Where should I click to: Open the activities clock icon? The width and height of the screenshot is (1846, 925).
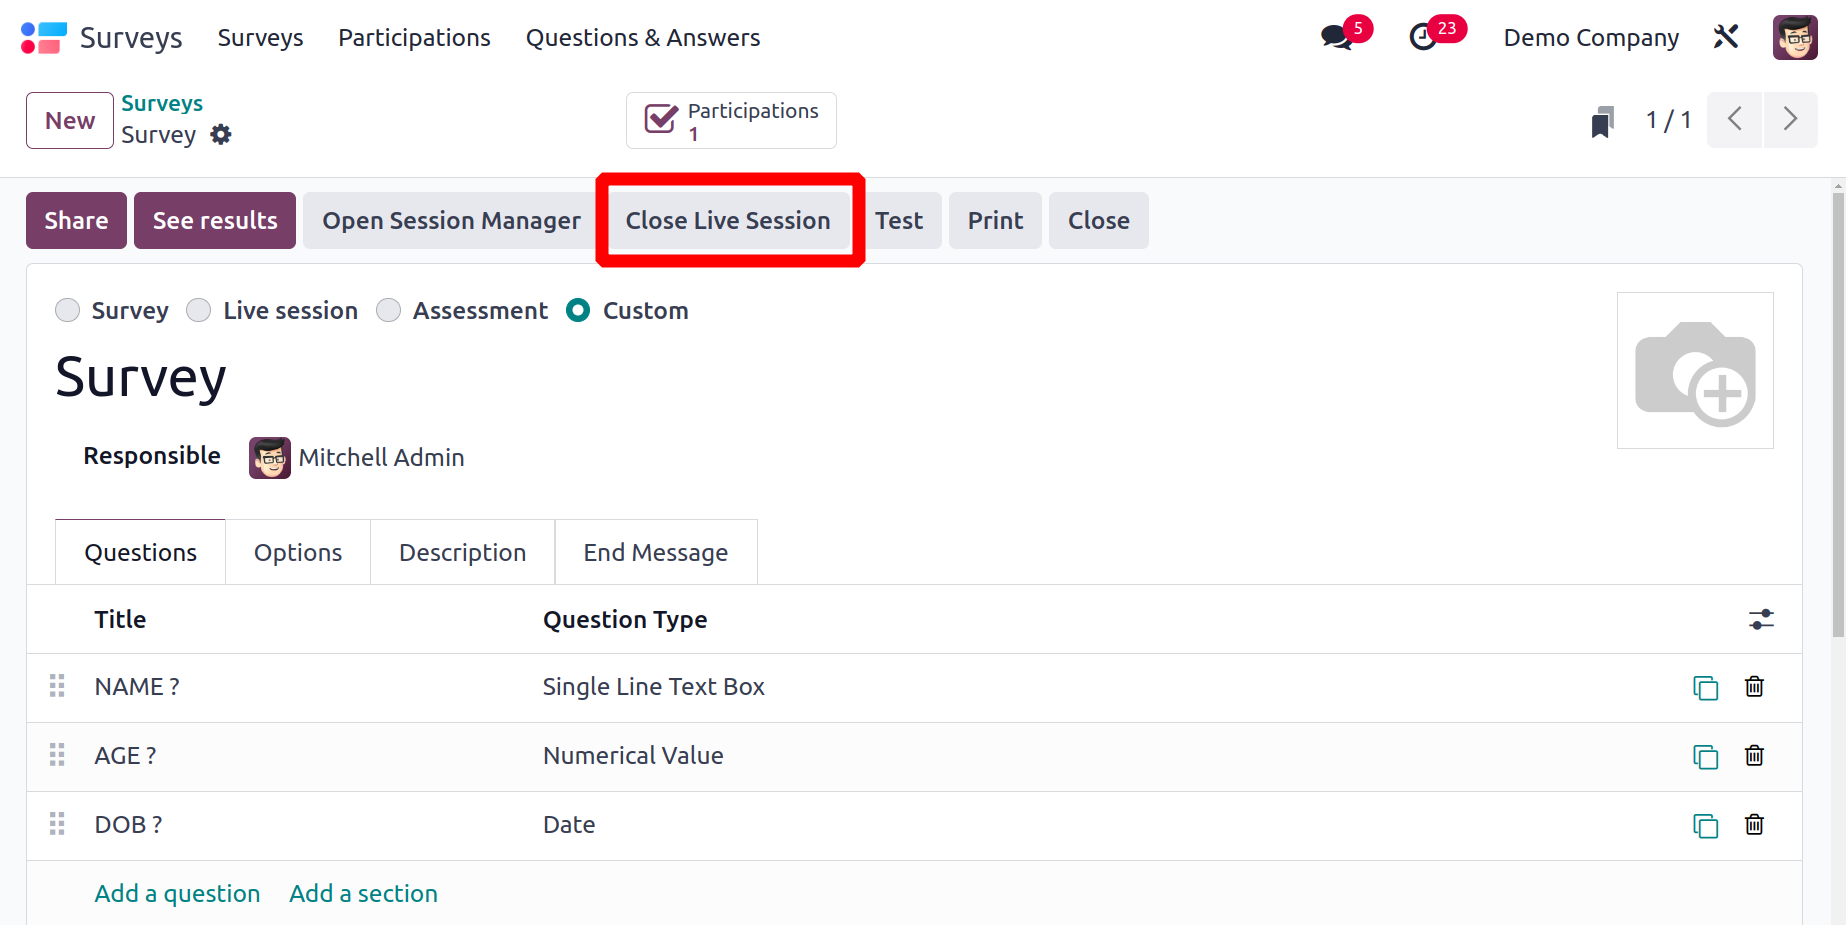pyautogui.click(x=1422, y=38)
